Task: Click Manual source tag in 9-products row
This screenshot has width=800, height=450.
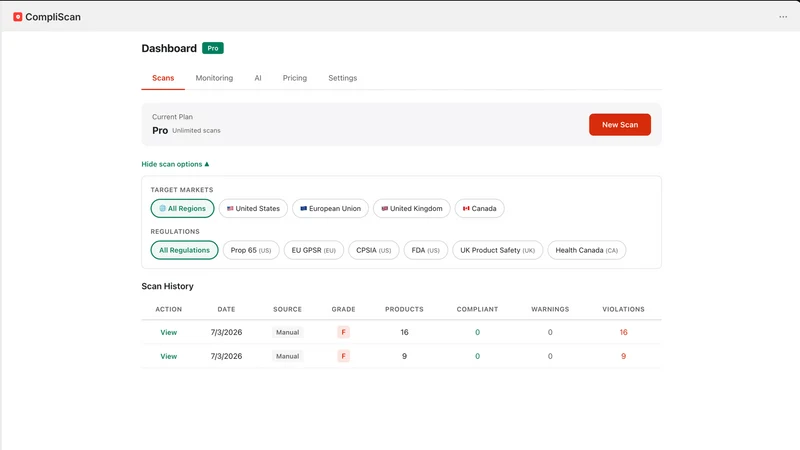Action: click(288, 356)
